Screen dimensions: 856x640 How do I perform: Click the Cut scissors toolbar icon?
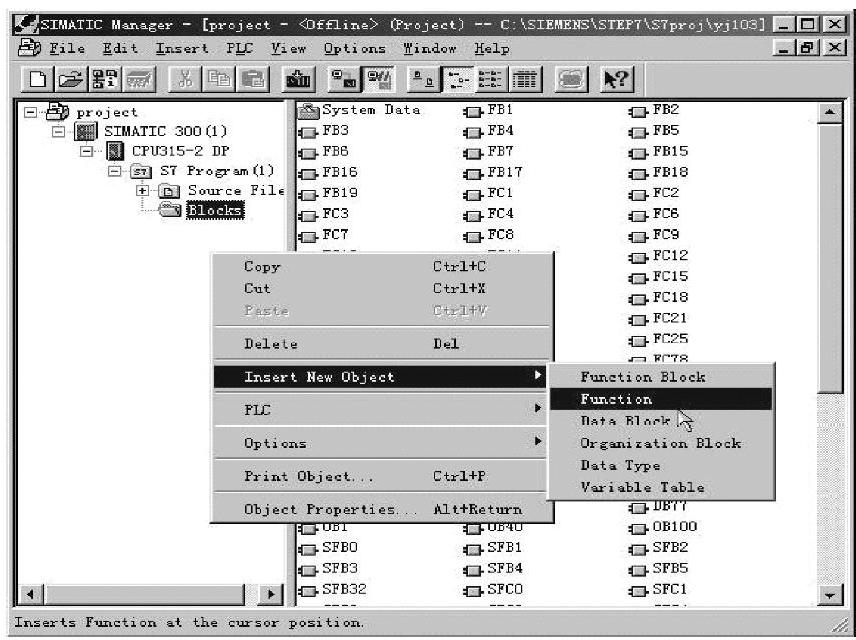(x=185, y=80)
